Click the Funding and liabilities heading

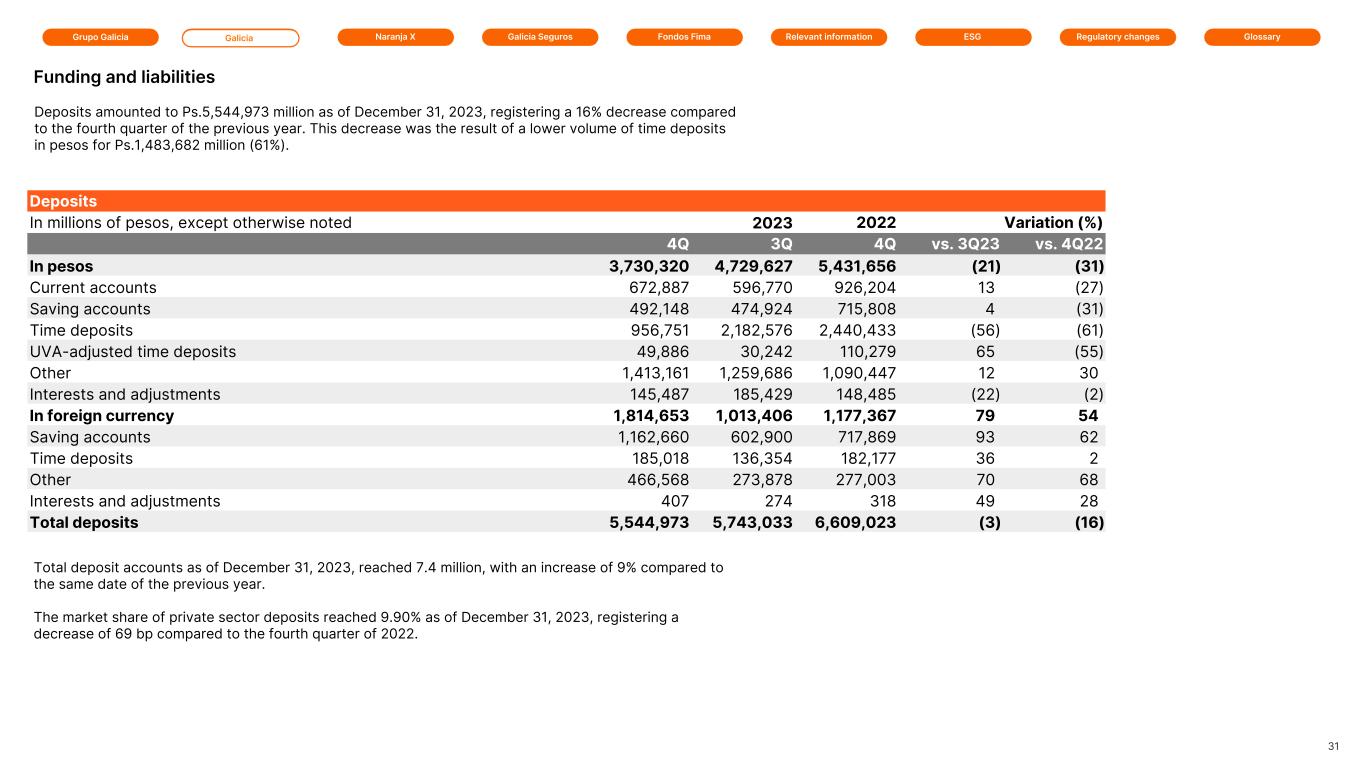[x=124, y=77]
